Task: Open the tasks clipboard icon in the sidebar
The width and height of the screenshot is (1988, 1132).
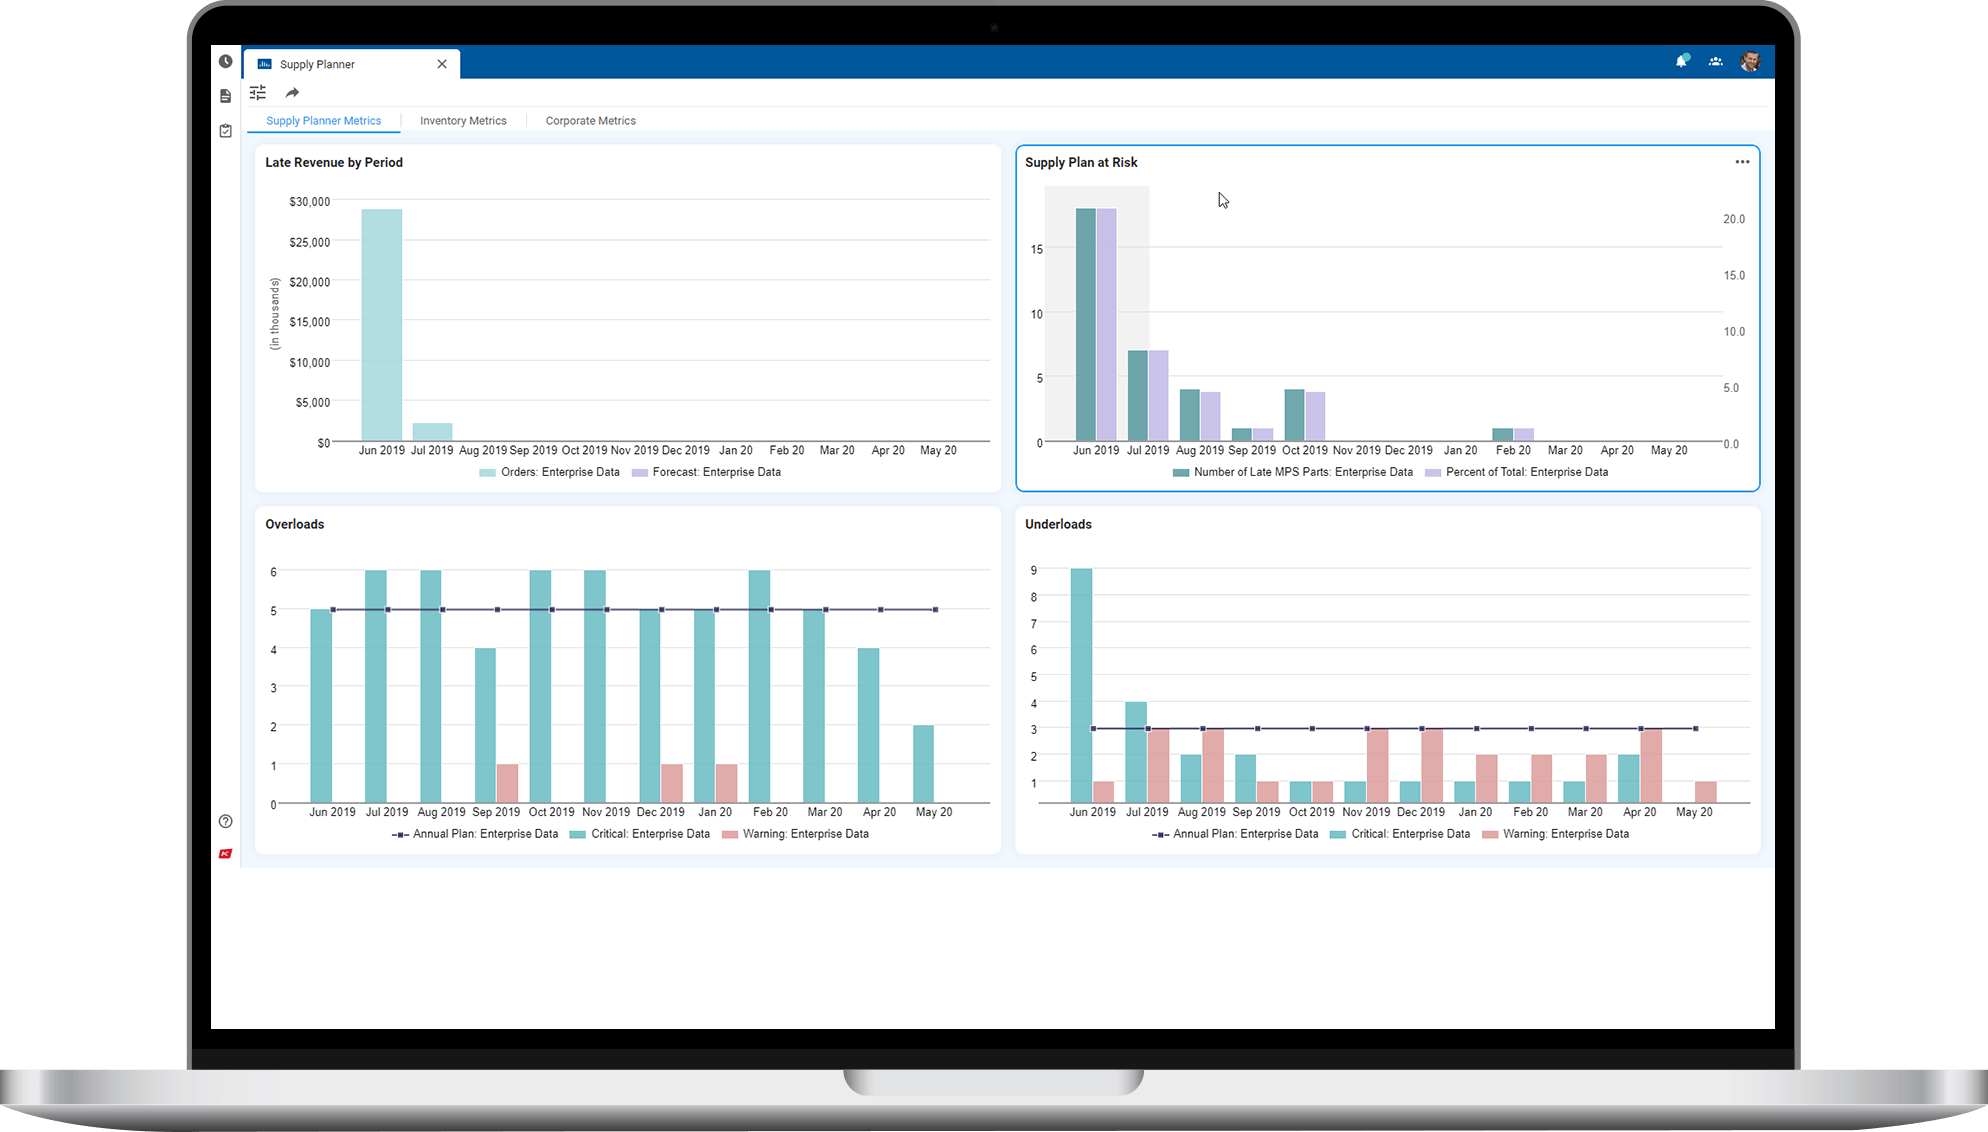Action: 226,131
